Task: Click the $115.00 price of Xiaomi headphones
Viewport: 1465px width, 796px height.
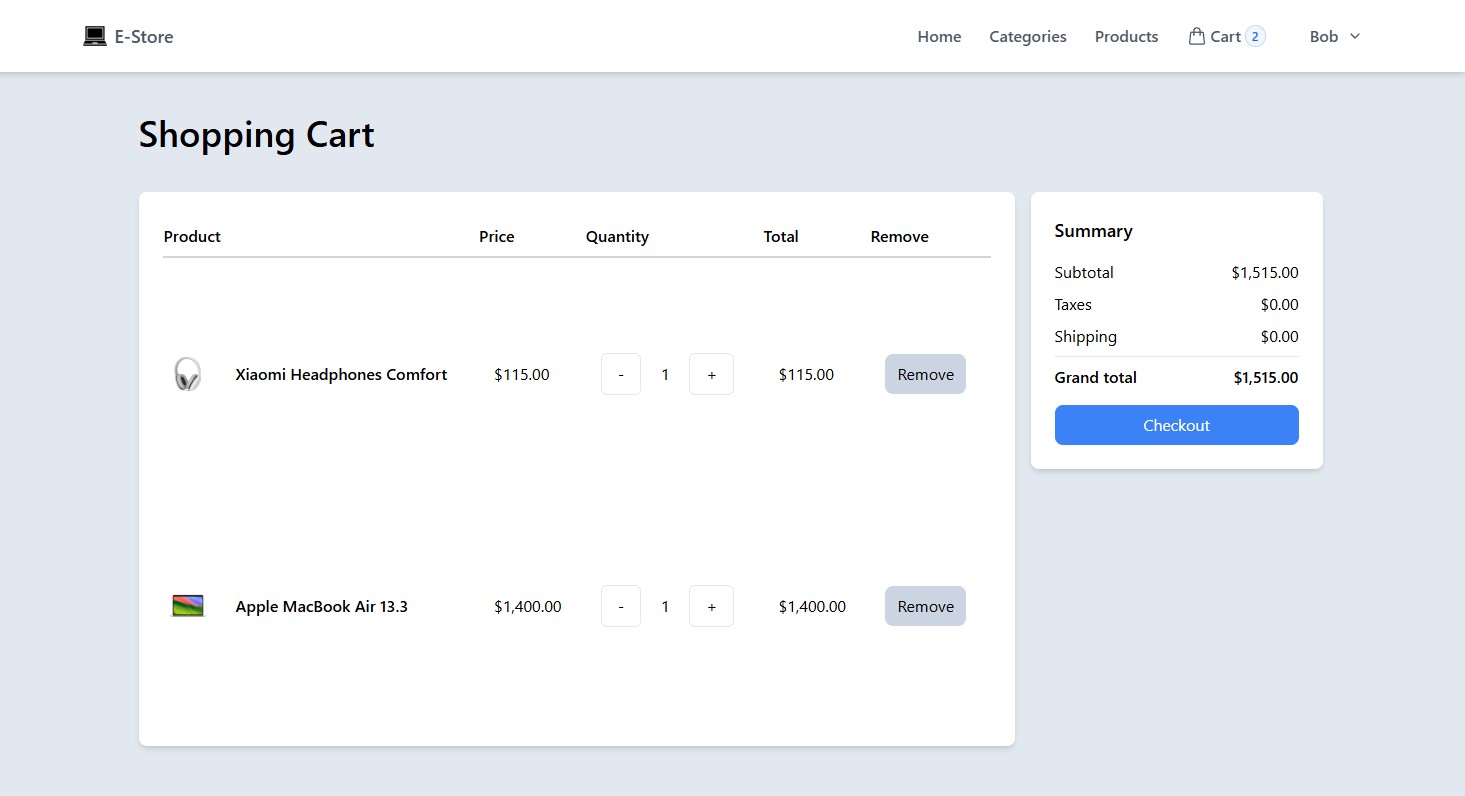Action: pos(521,374)
